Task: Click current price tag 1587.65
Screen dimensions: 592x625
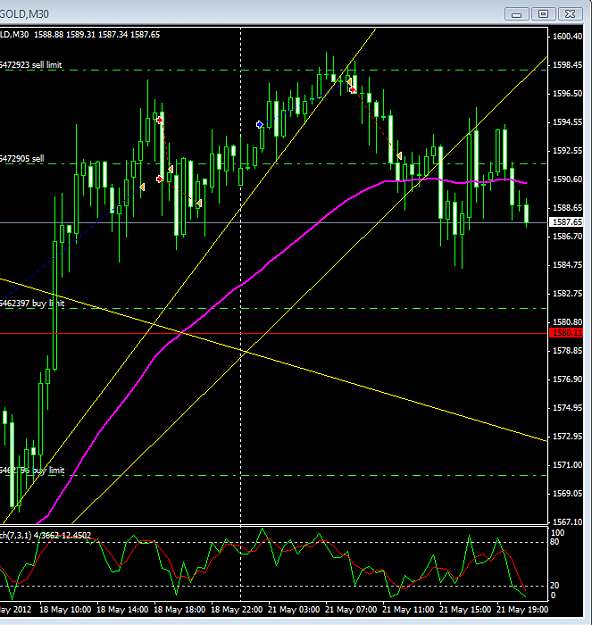Action: [x=566, y=222]
